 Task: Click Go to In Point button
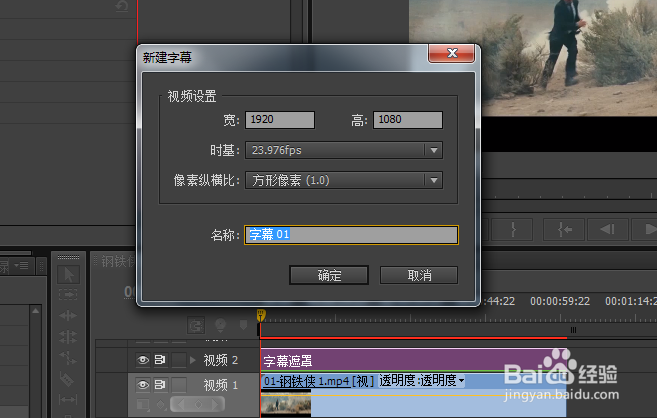coord(564,229)
